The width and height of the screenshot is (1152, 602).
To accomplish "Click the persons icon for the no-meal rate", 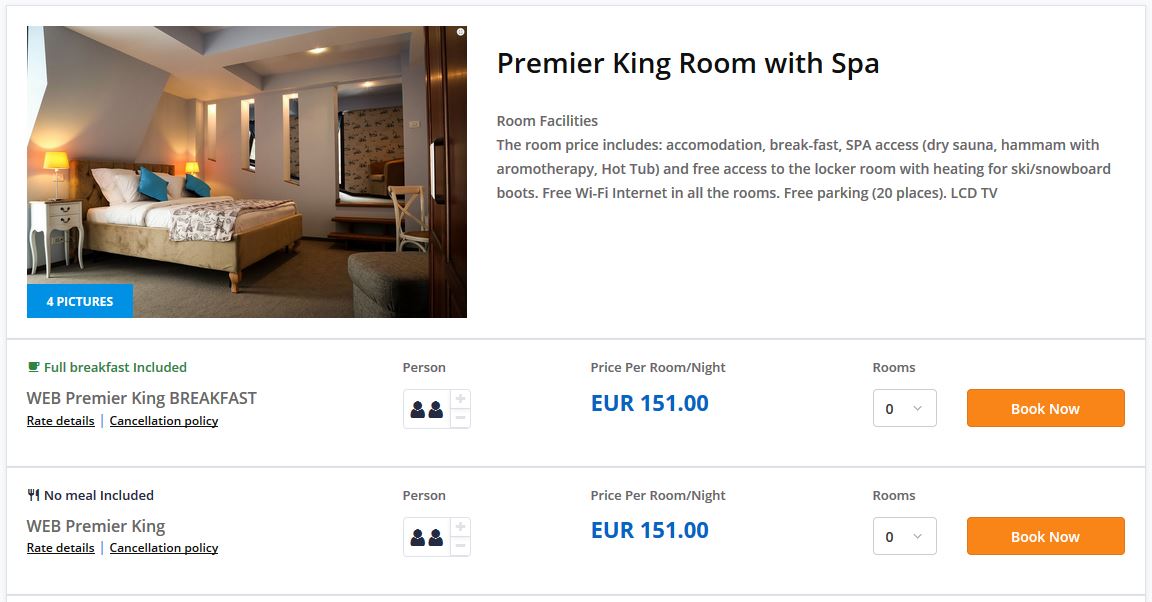I will 427,537.
